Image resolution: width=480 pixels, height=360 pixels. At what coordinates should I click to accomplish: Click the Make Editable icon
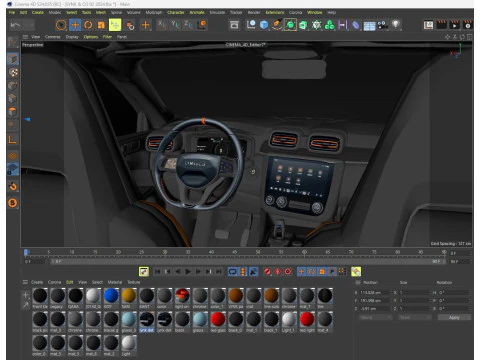point(12,42)
